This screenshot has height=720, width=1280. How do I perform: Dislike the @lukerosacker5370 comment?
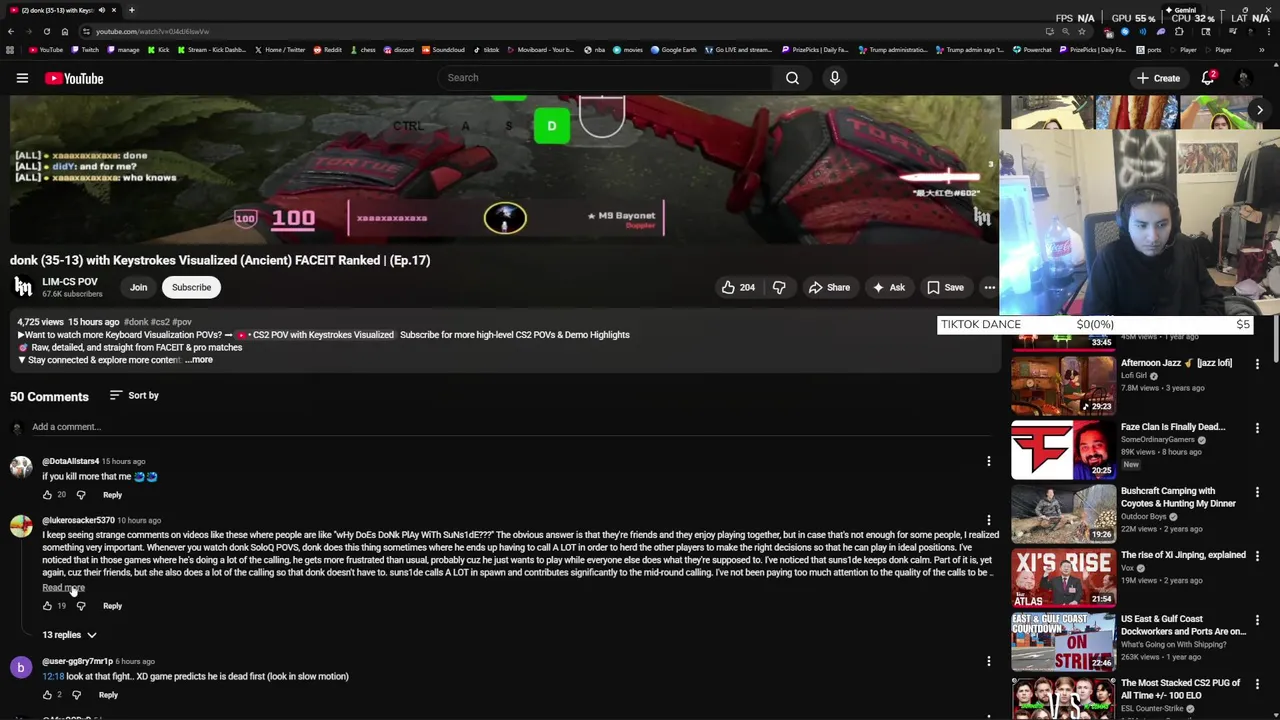pyautogui.click(x=81, y=606)
